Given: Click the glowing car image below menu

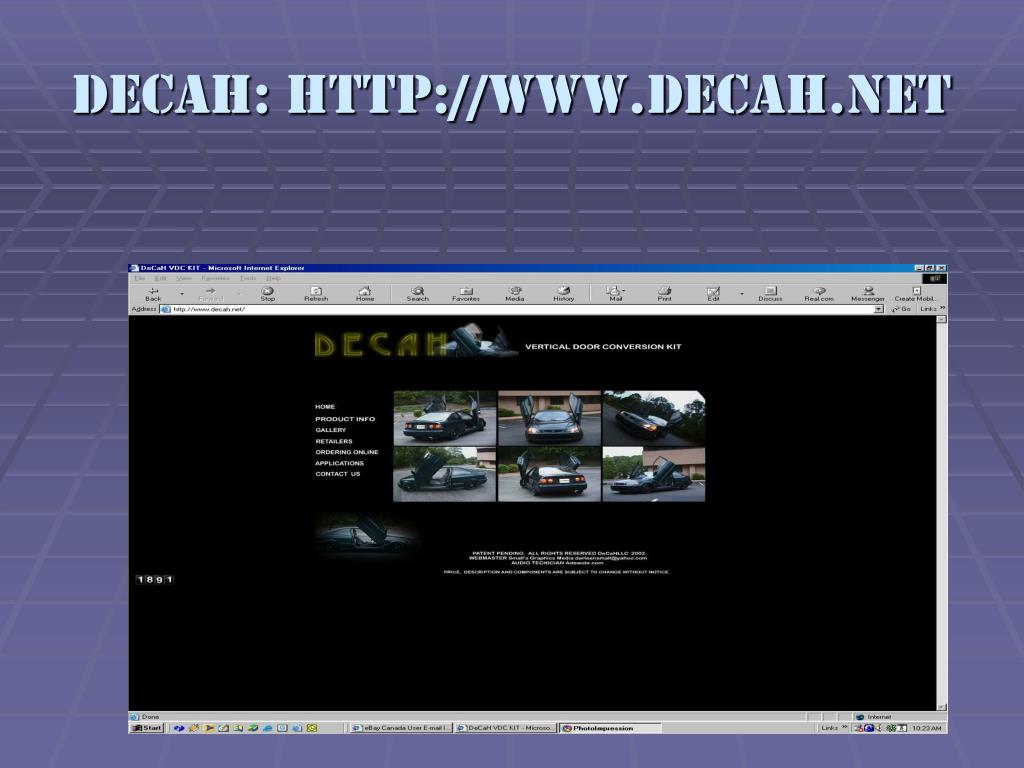Looking at the screenshot, I should (x=367, y=536).
